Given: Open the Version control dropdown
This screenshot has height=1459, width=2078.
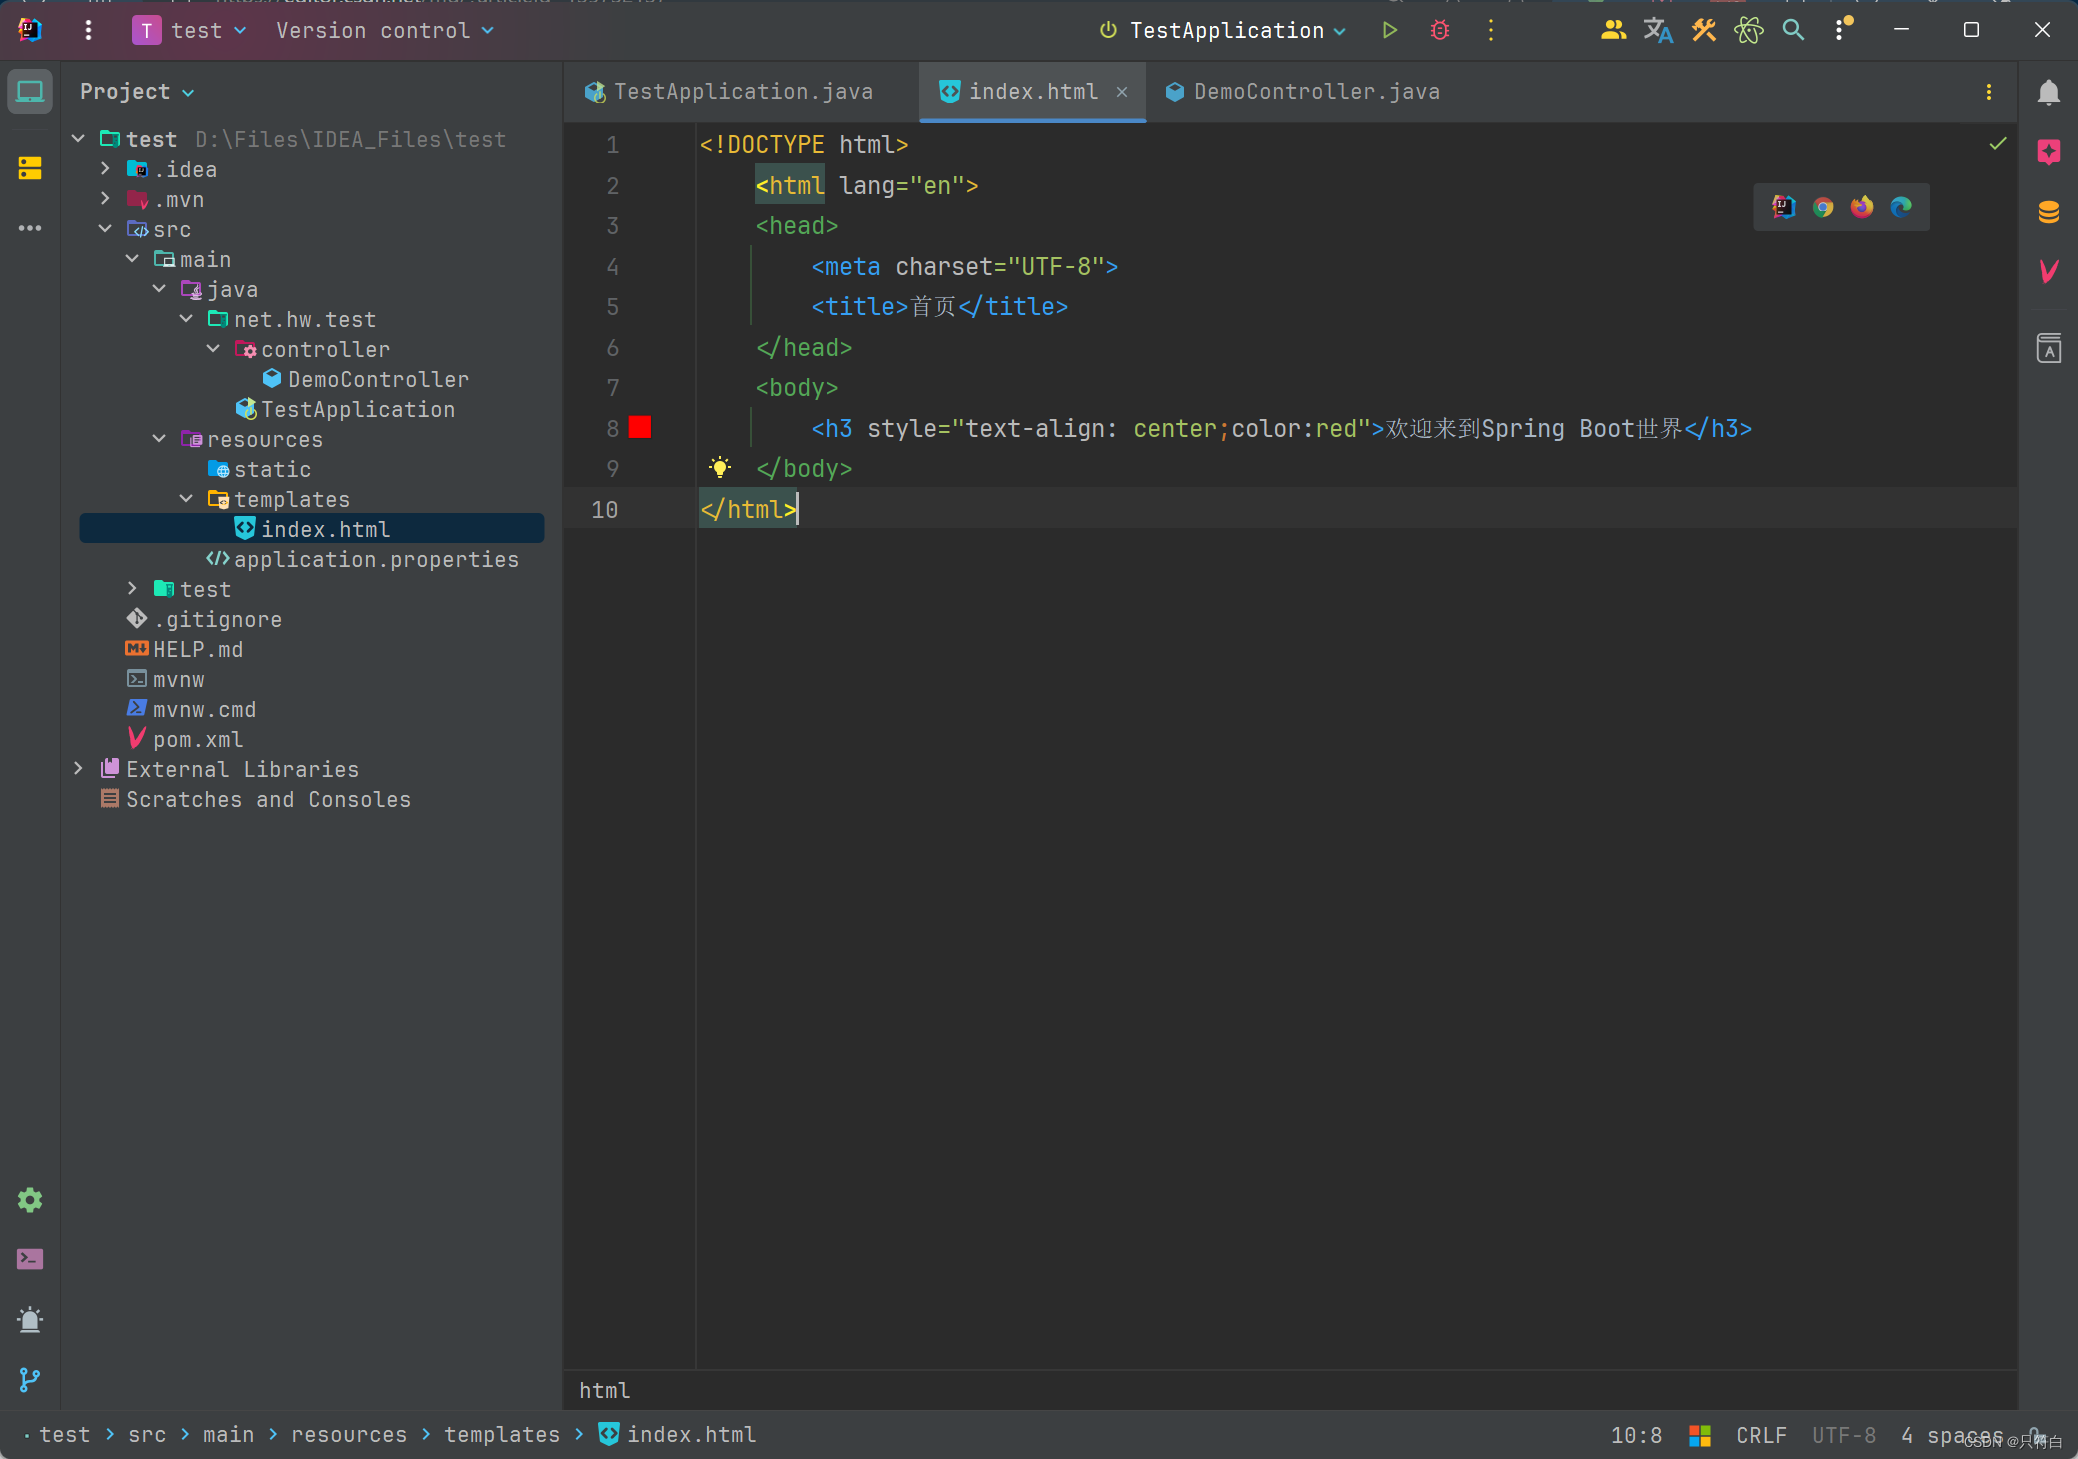Looking at the screenshot, I should tap(385, 31).
